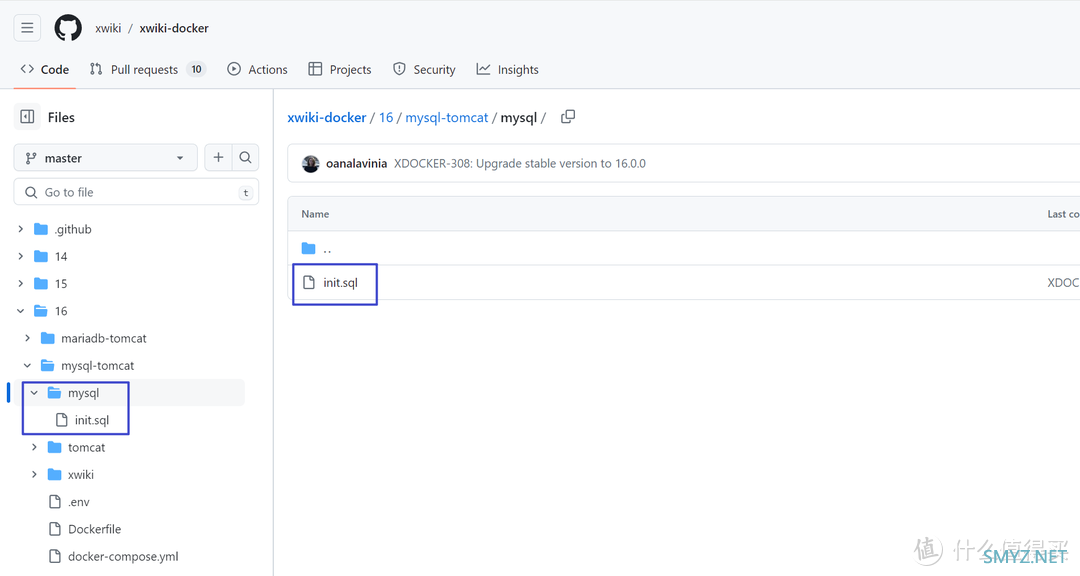Expand the .github folder chevron
The image size is (1080, 576).
(x=21, y=229)
